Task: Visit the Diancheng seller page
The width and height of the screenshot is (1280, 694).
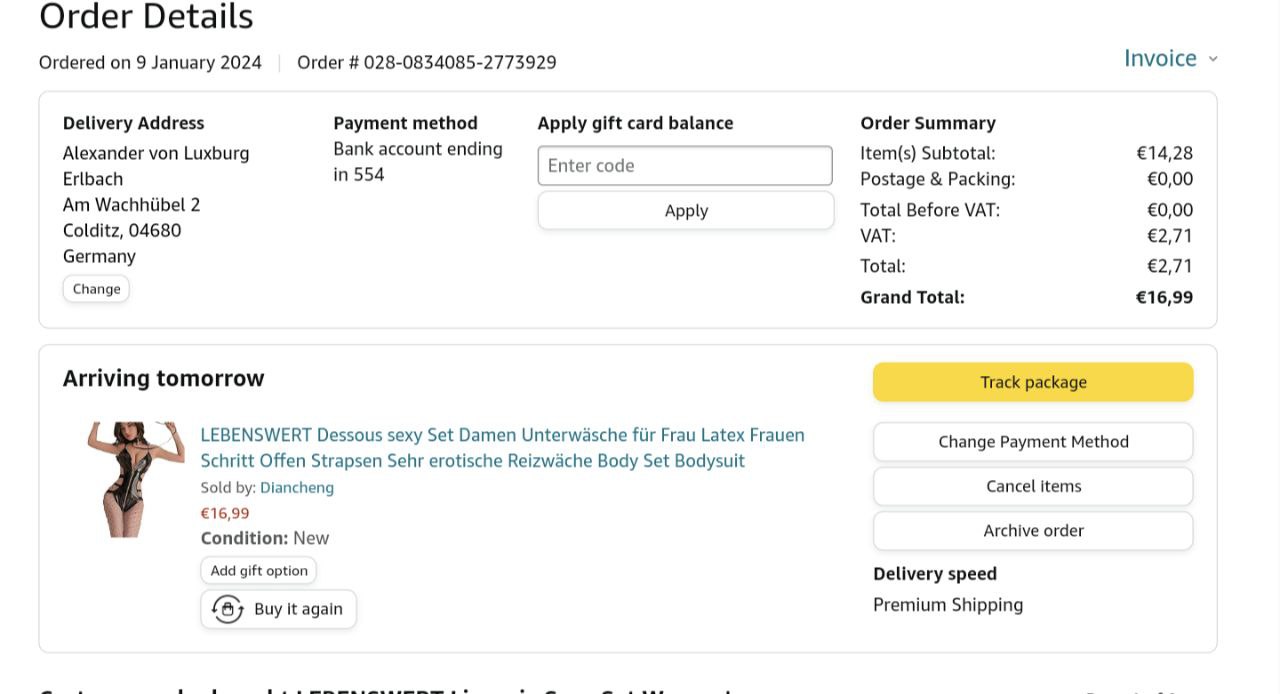Action: tap(297, 488)
